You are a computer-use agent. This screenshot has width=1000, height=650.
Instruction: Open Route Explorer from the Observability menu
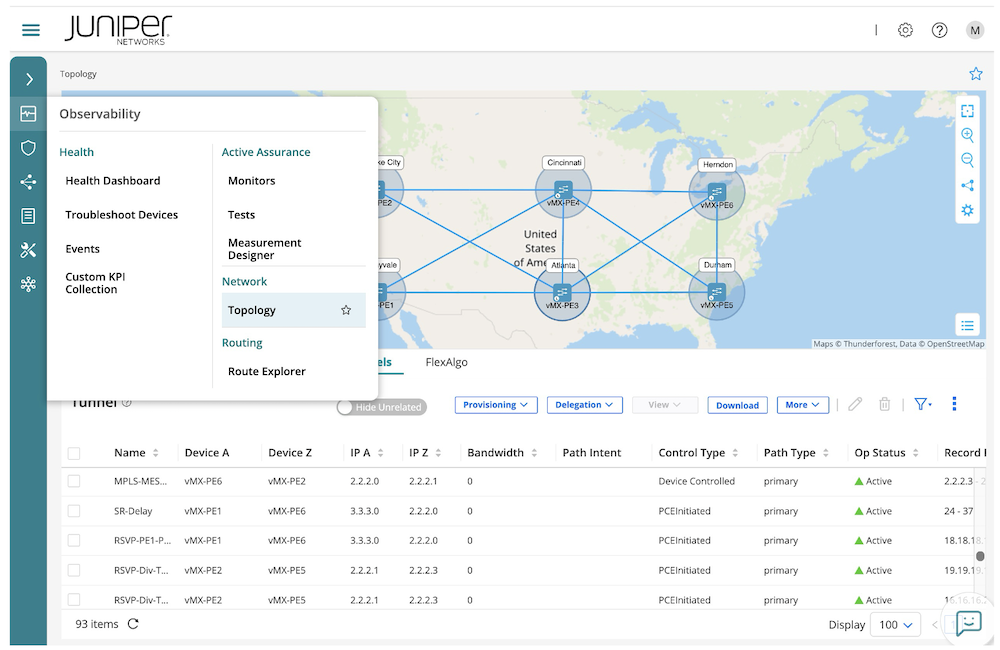pos(266,371)
